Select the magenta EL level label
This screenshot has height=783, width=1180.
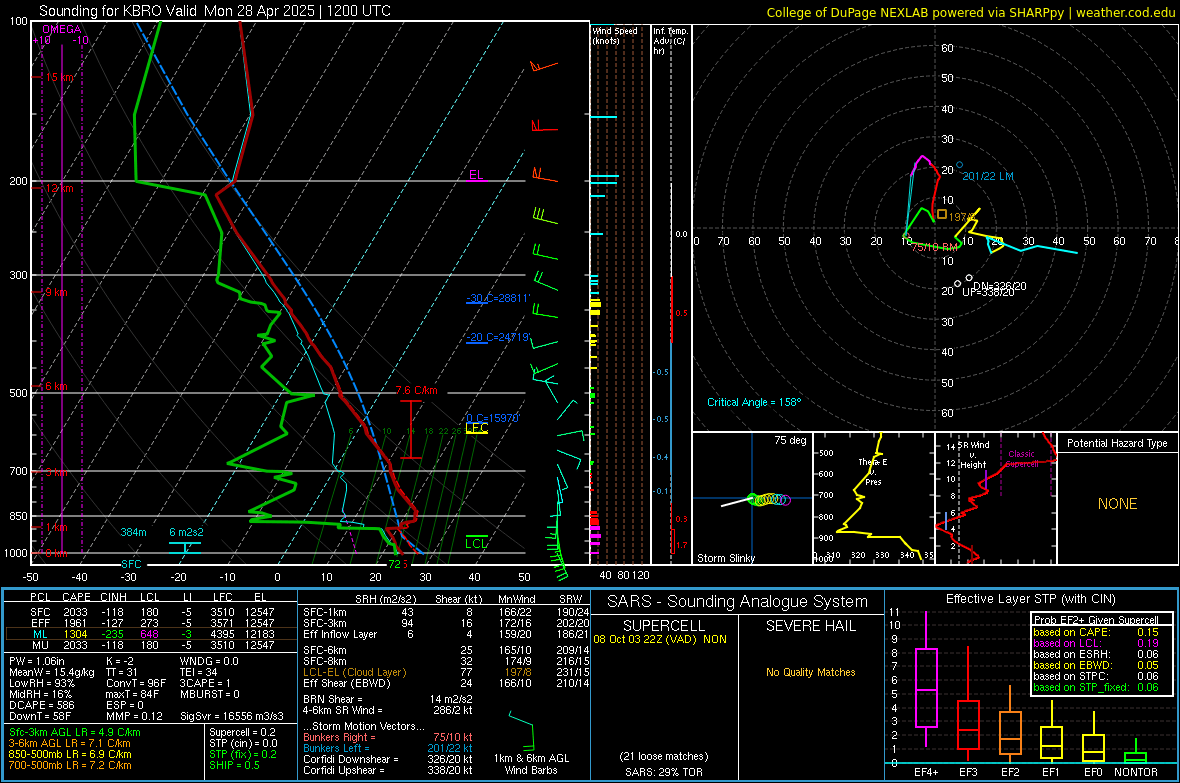pos(476,175)
